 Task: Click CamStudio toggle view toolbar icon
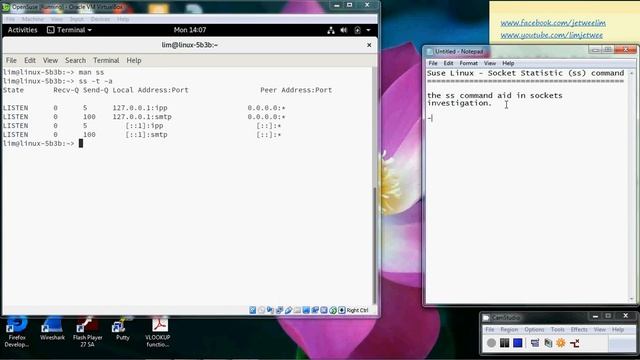[535, 343]
